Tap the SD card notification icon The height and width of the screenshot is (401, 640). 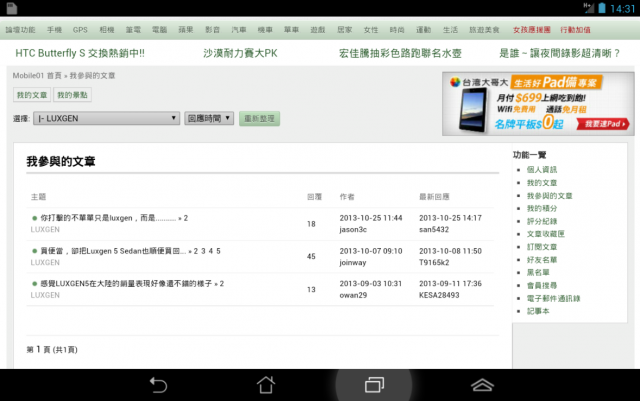(x=12, y=8)
